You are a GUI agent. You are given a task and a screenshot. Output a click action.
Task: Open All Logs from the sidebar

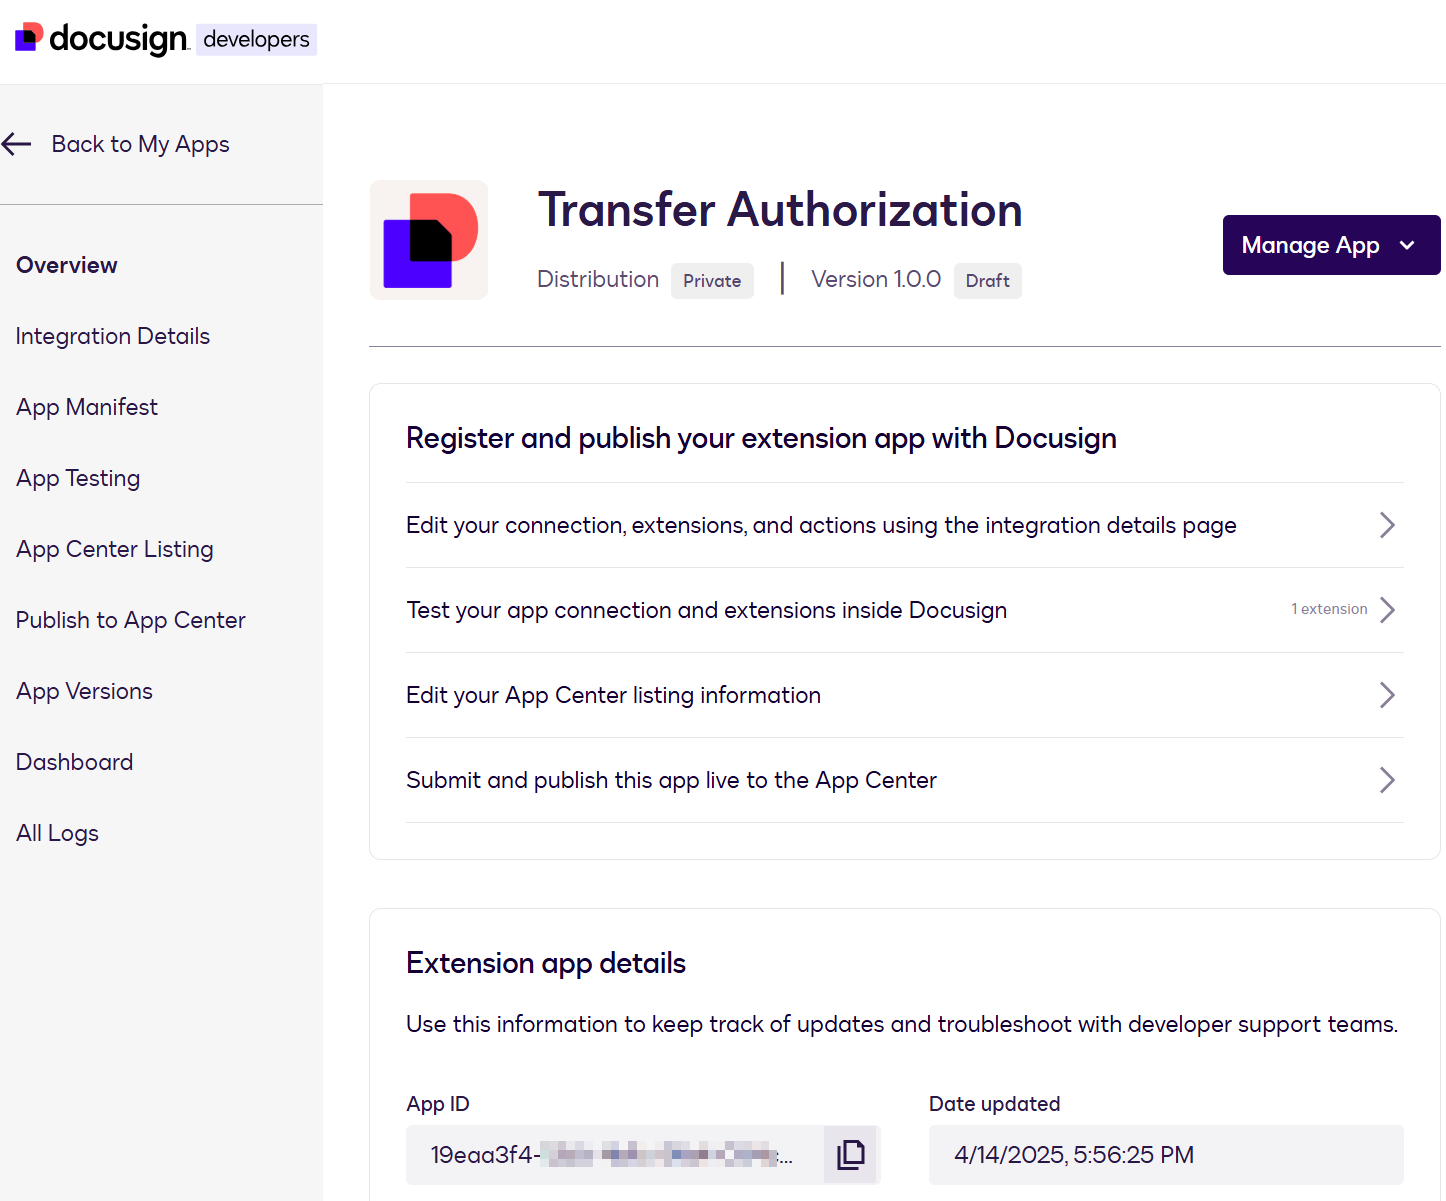[x=57, y=832]
